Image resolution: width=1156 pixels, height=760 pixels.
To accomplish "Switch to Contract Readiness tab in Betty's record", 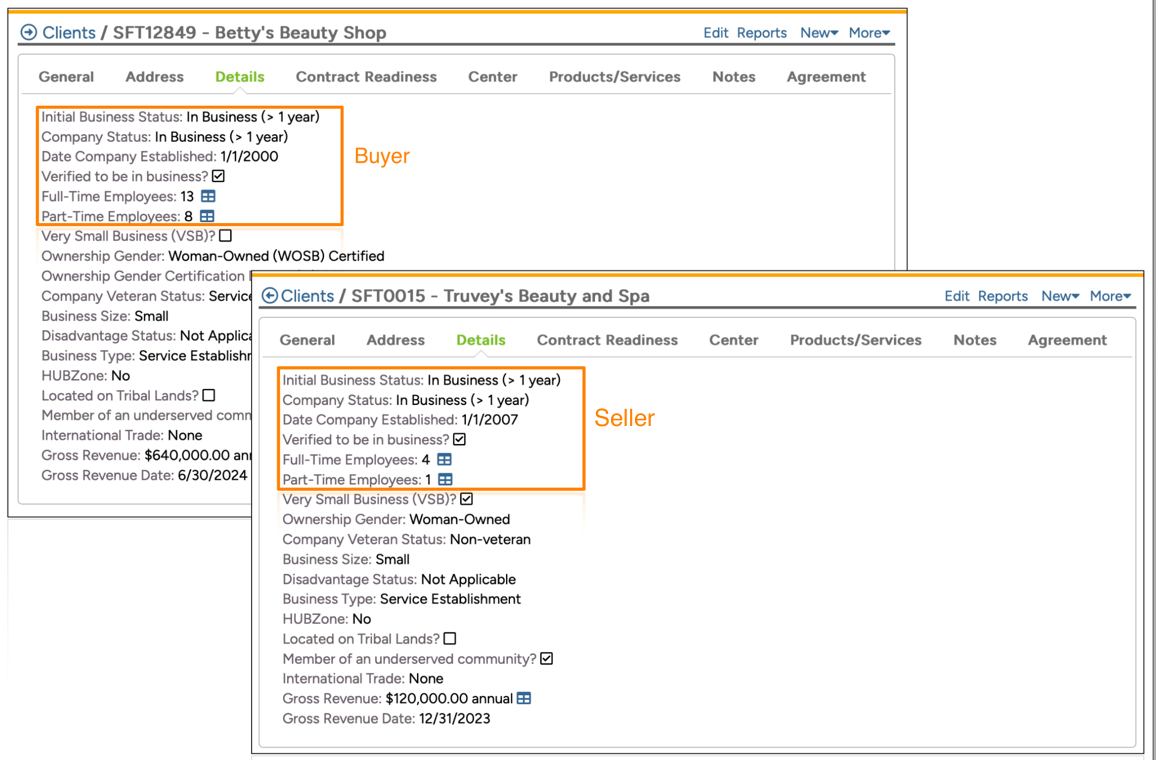I will 366,77.
